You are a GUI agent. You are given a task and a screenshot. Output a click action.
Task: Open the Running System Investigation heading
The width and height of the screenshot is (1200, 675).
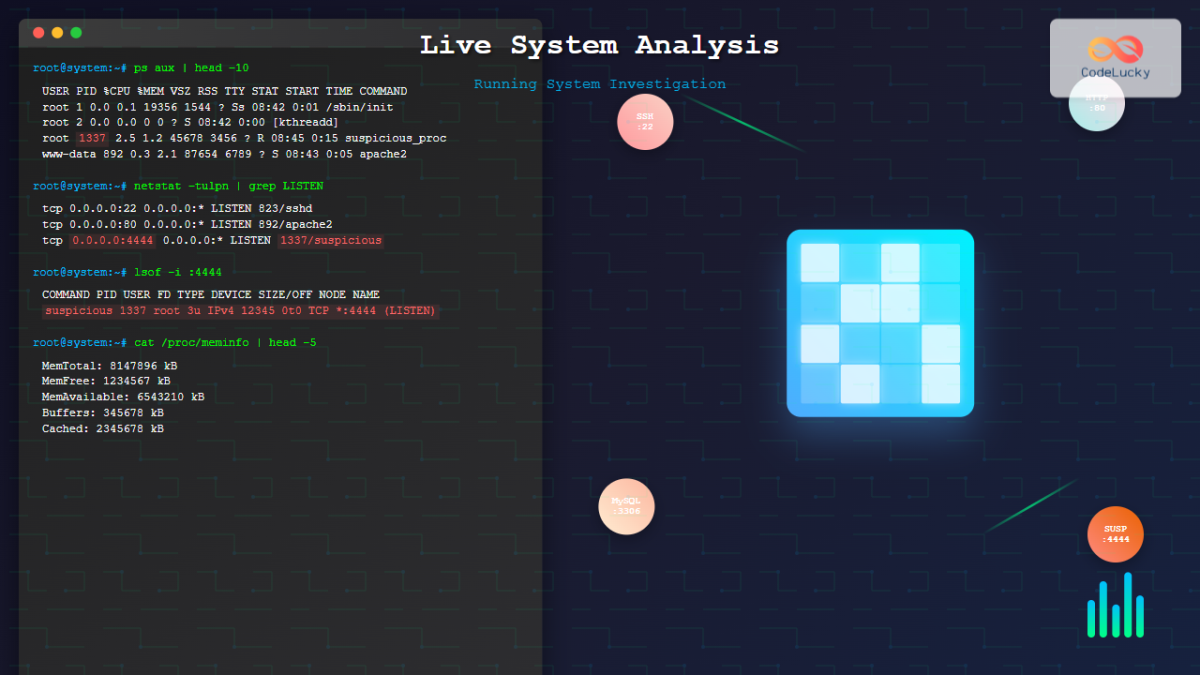tap(600, 84)
